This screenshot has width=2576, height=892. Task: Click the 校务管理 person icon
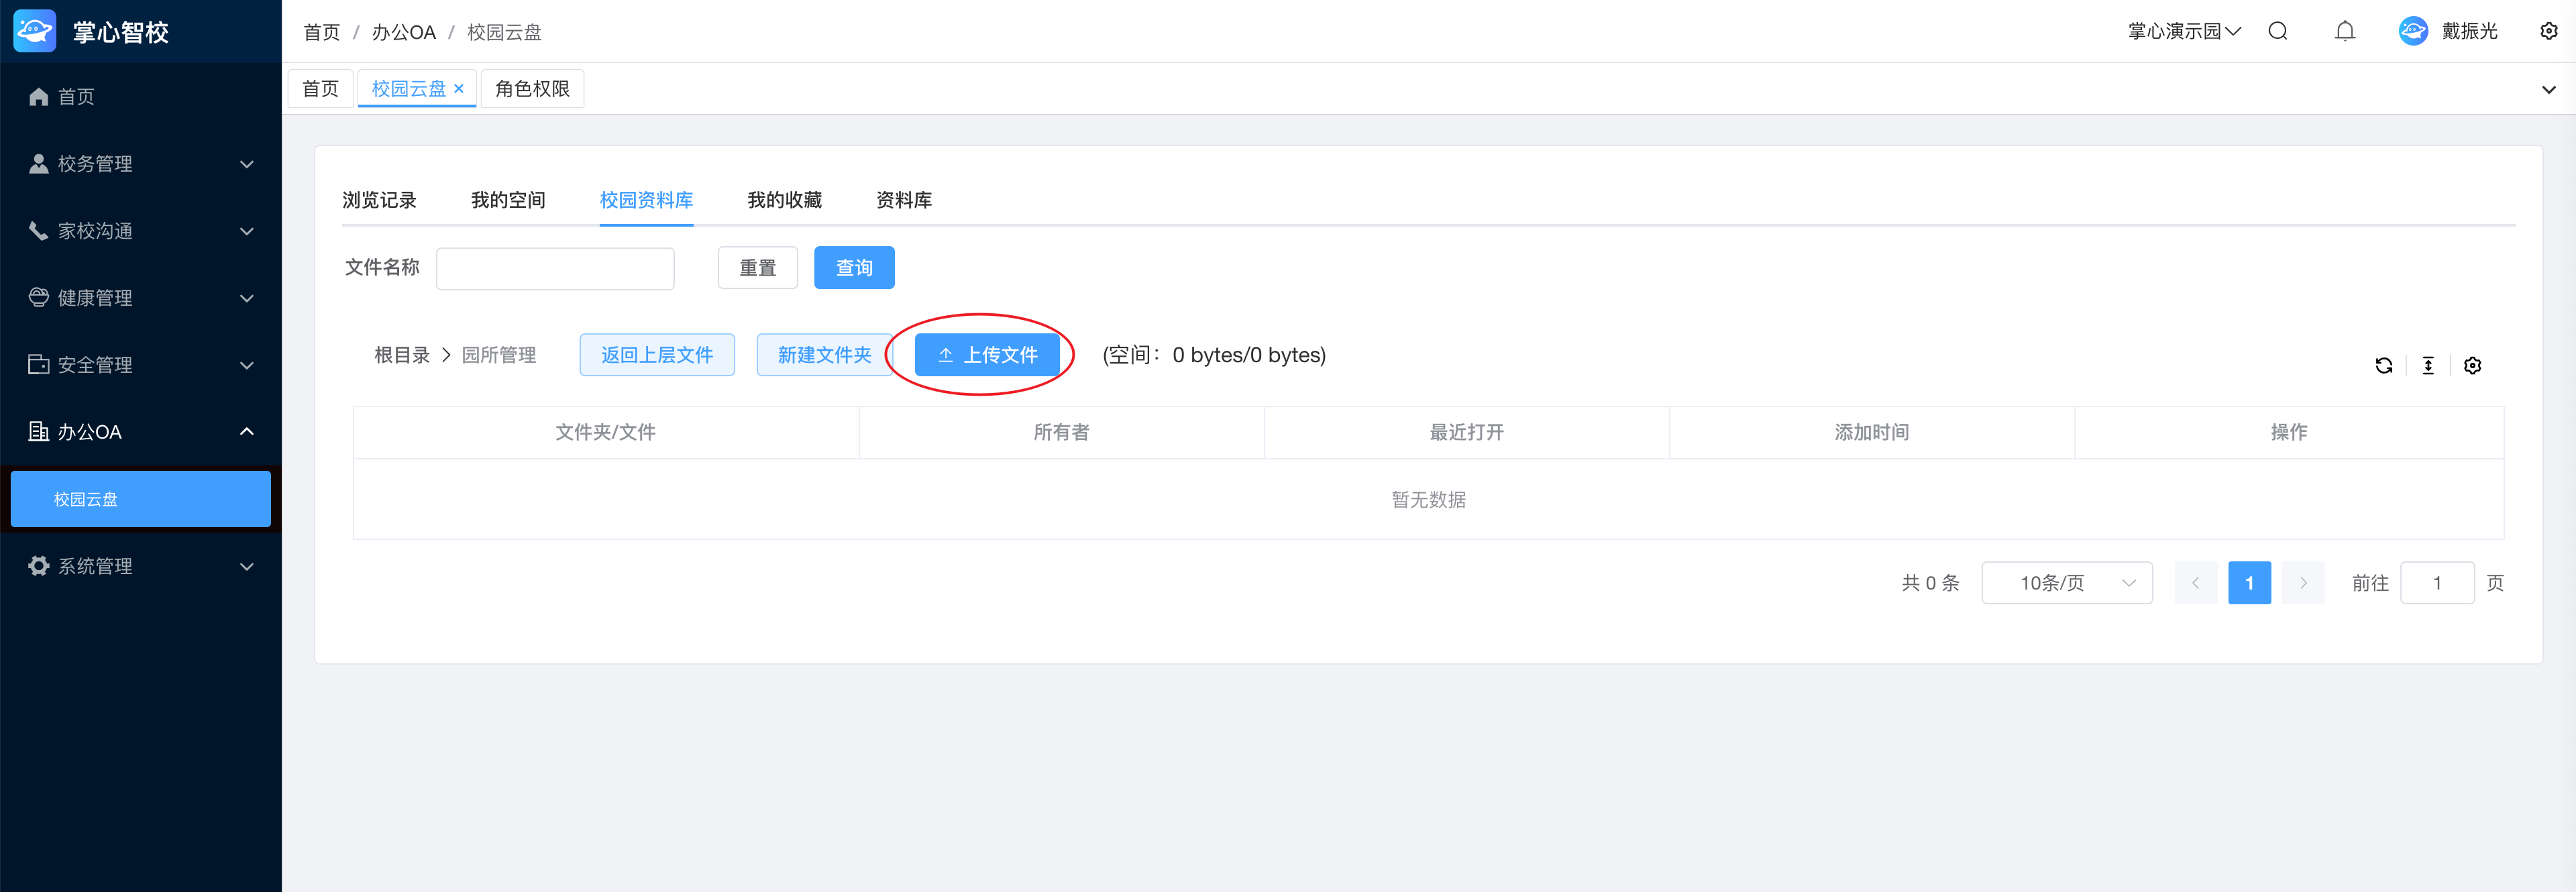pyautogui.click(x=39, y=163)
